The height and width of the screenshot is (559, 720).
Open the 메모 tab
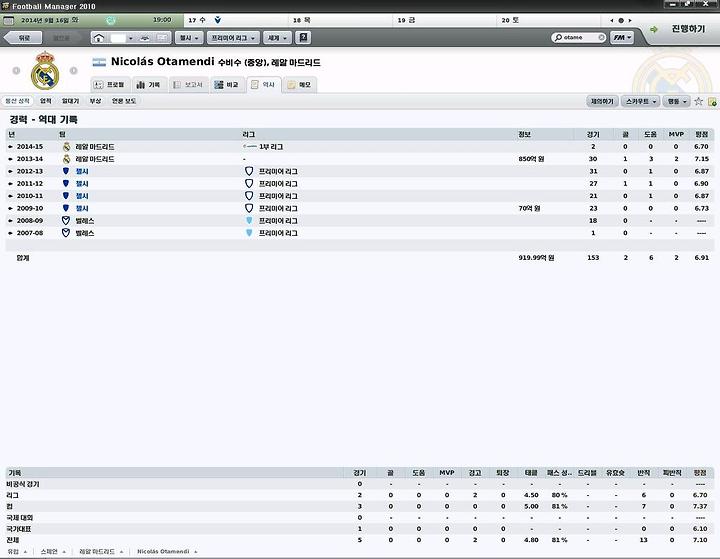click(299, 85)
